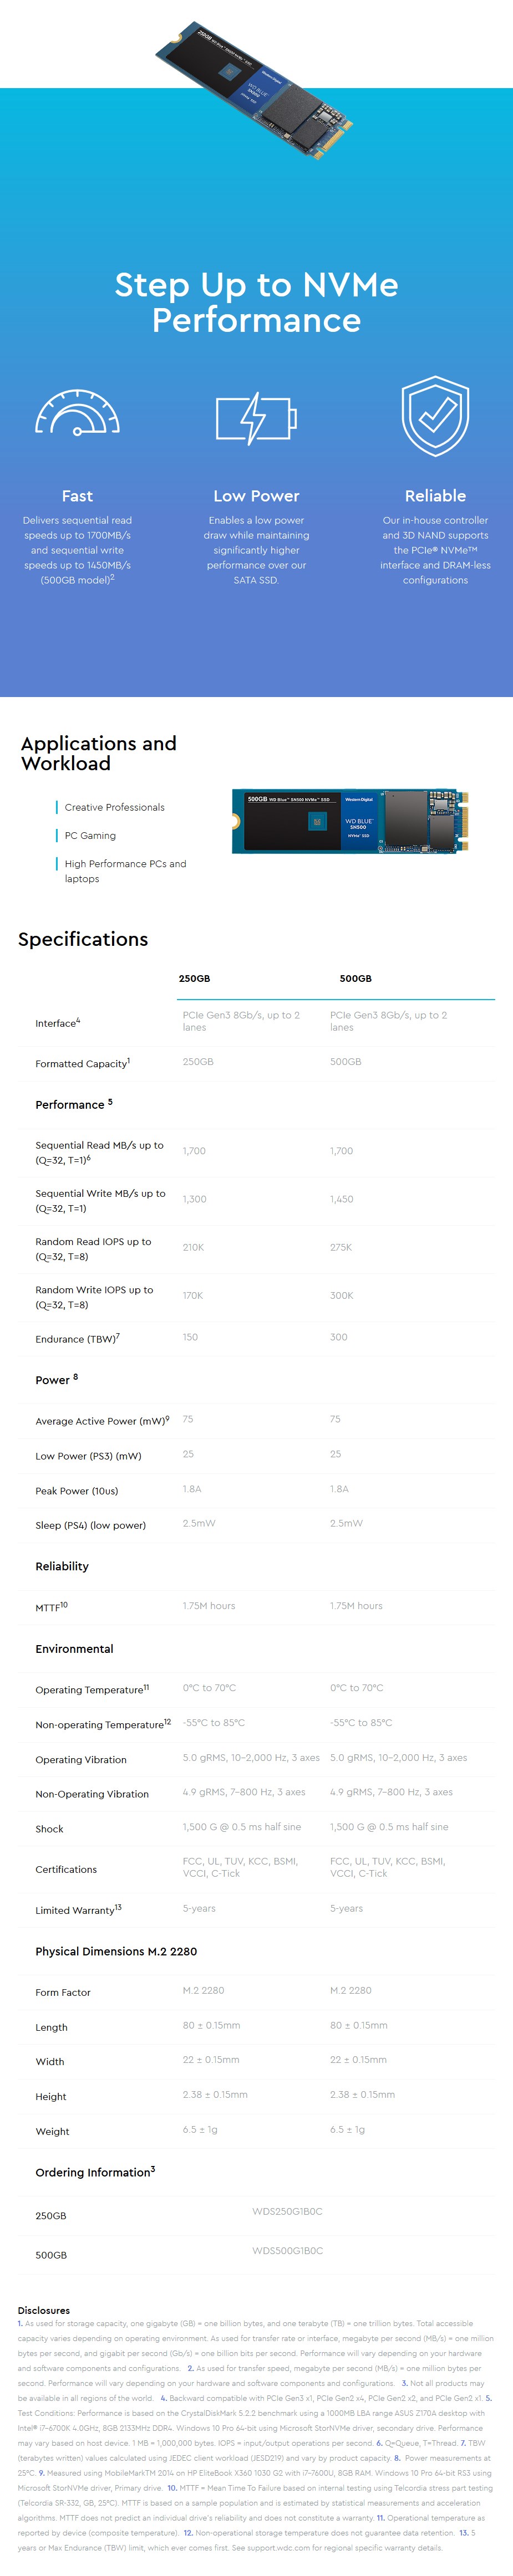Image resolution: width=513 pixels, height=2576 pixels.
Task: Click the battery lightning icon above Low Power
Action: [256, 417]
